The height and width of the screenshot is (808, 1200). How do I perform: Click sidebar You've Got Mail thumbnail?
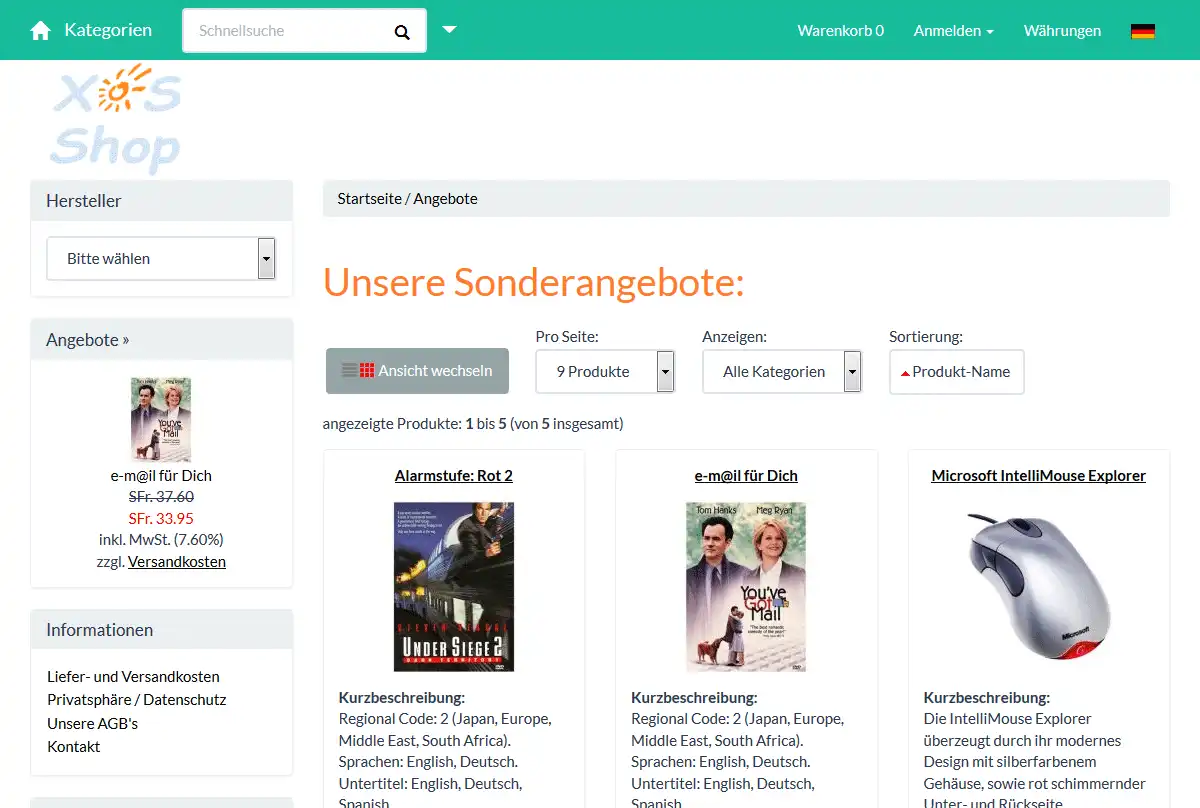coord(161,419)
